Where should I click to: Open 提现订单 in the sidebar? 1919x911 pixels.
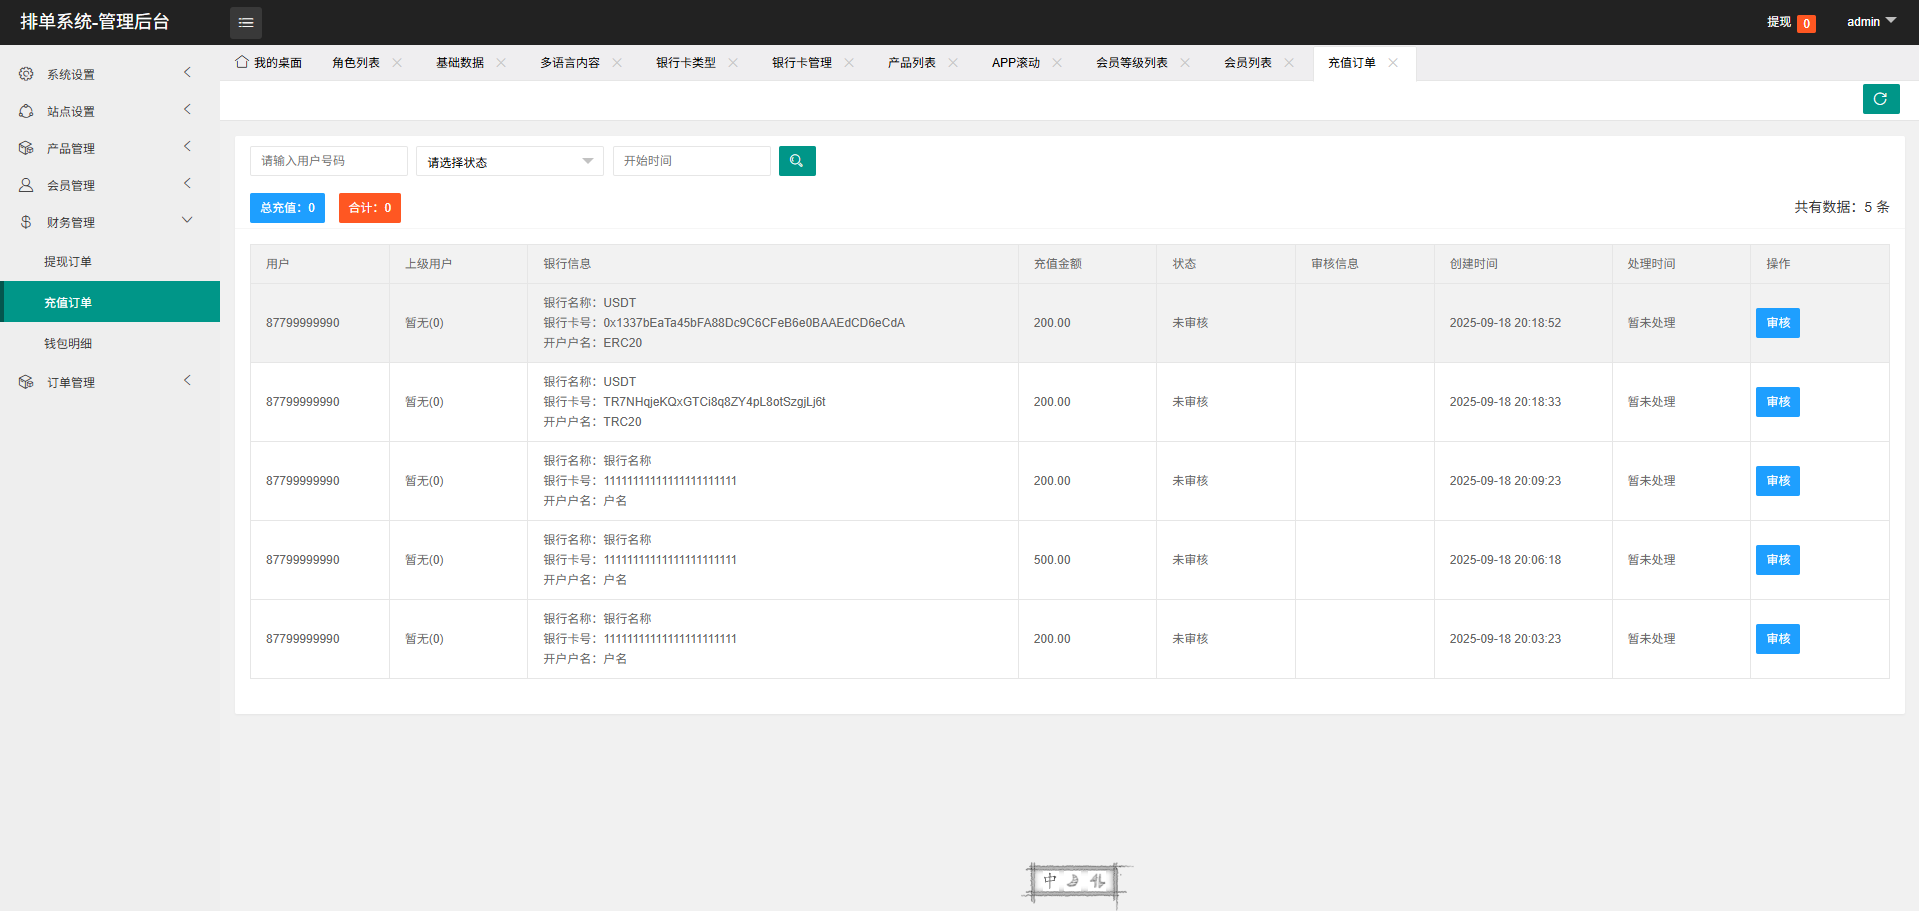point(68,262)
